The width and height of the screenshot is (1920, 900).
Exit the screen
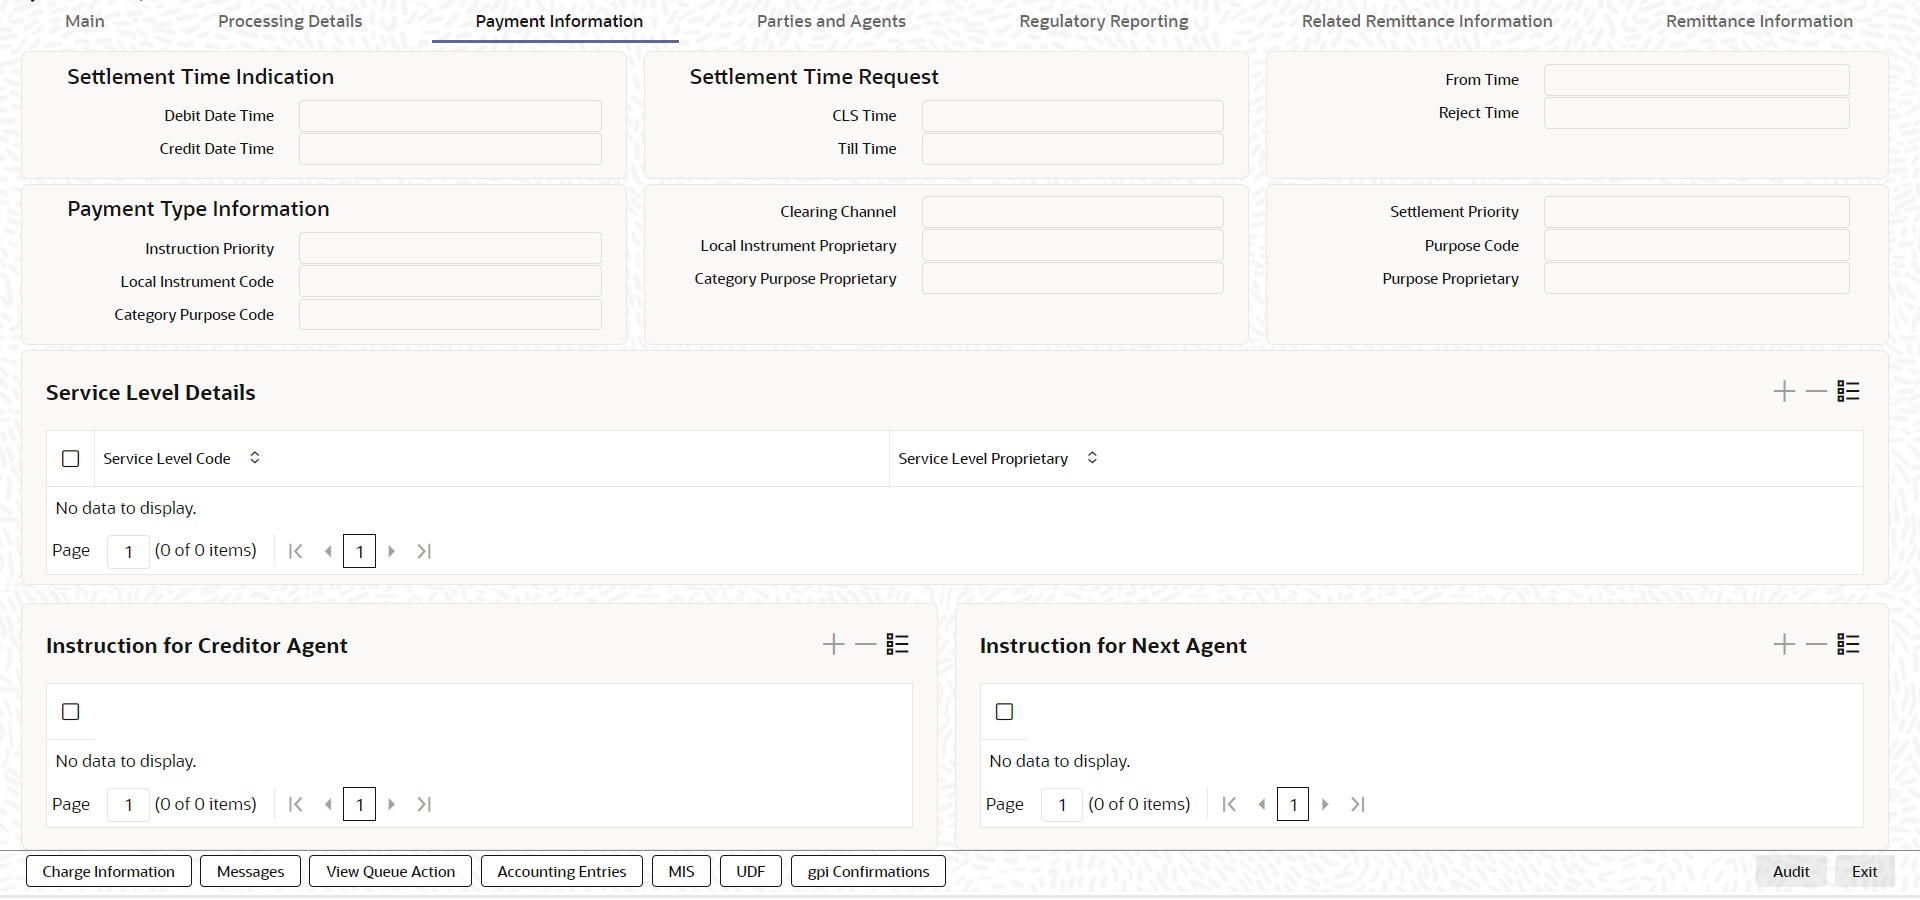pyautogui.click(x=1864, y=871)
